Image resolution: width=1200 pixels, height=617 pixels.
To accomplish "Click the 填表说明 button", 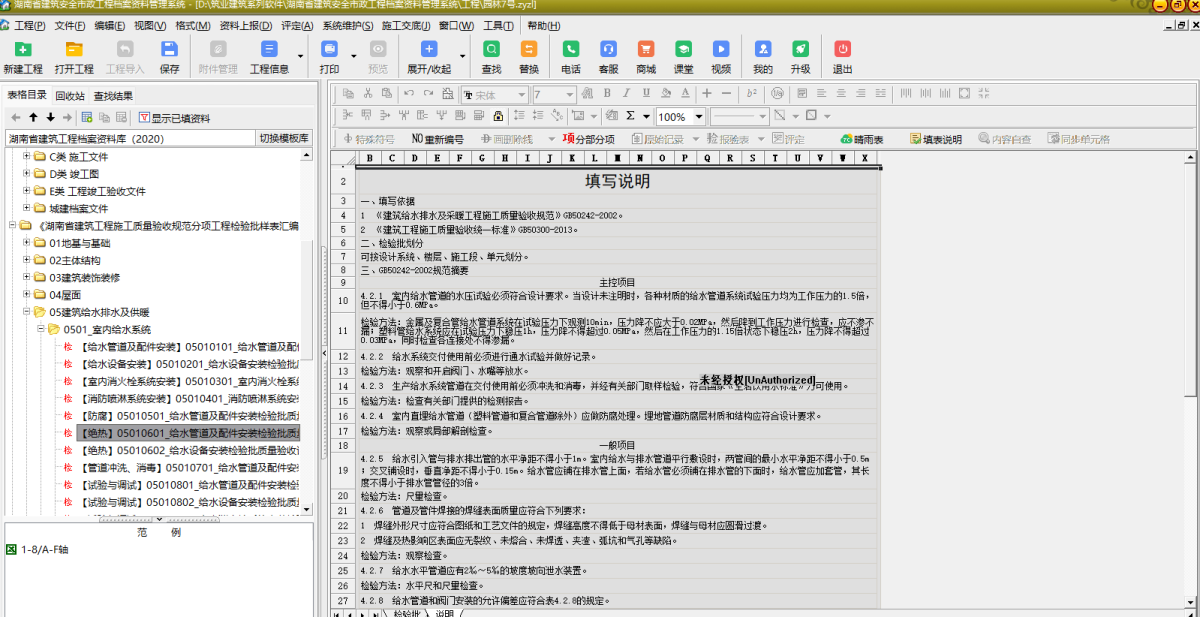I will [934, 139].
